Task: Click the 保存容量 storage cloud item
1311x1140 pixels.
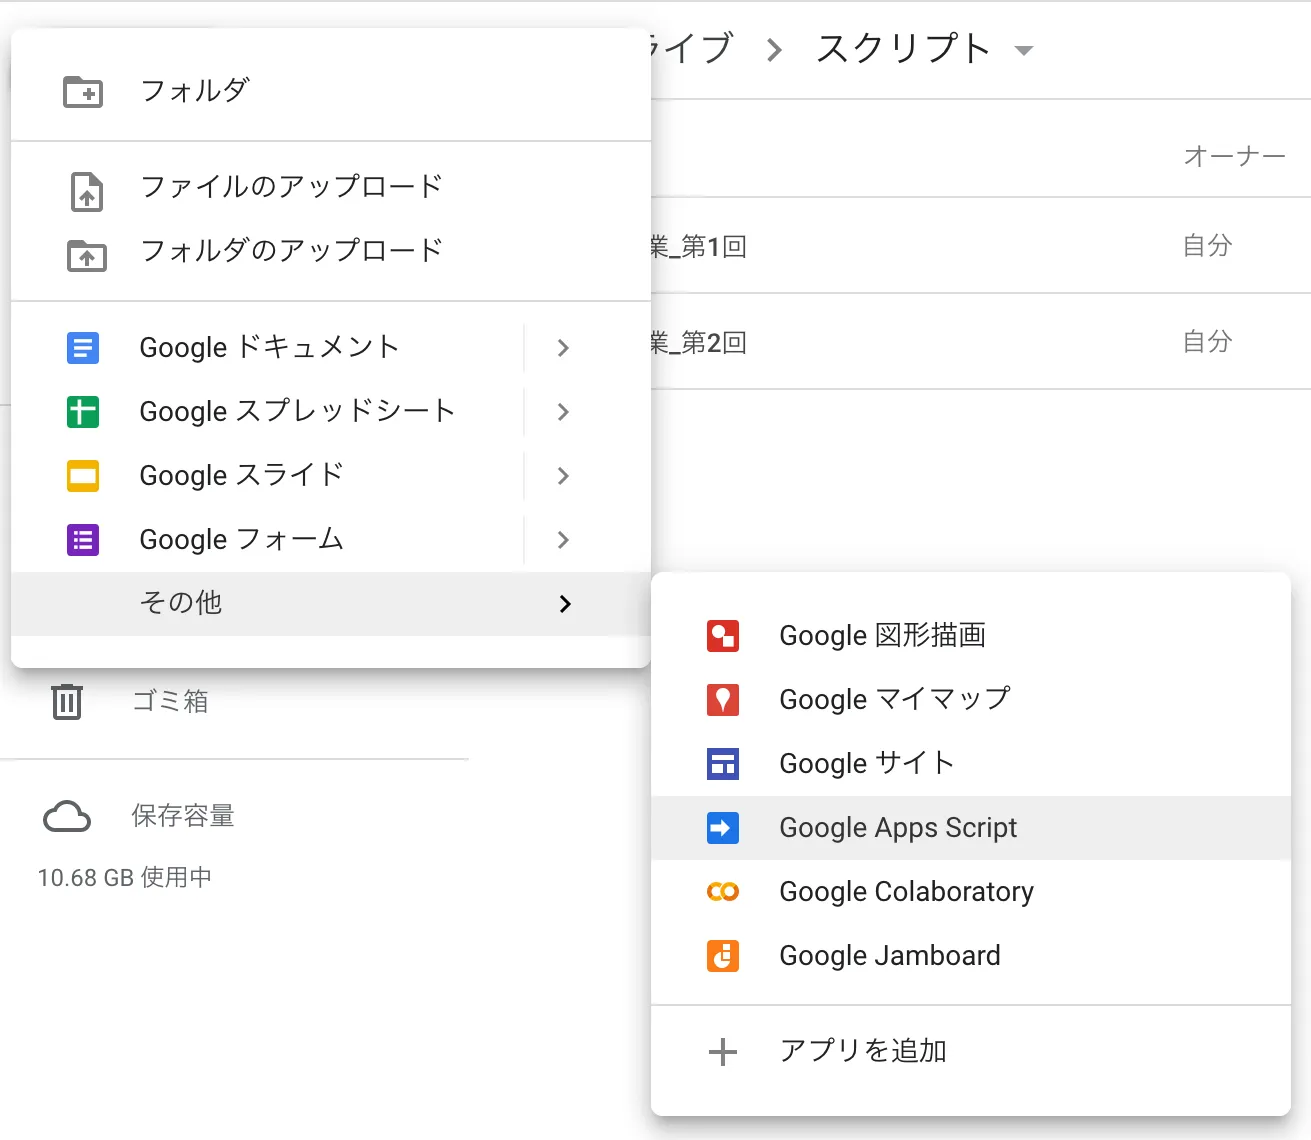Action: coord(182,816)
